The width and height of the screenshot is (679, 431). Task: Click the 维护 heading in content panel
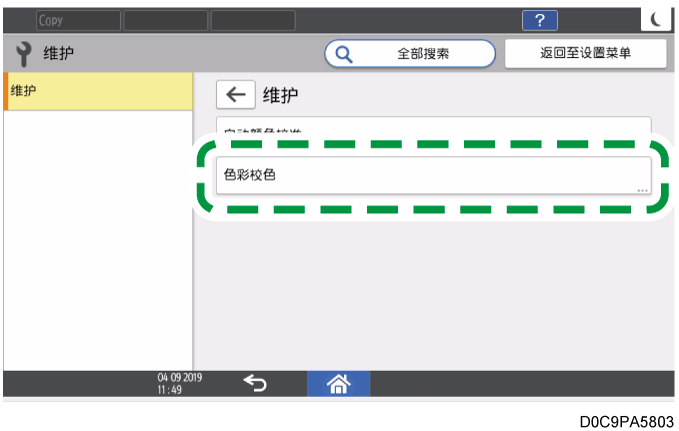(281, 95)
